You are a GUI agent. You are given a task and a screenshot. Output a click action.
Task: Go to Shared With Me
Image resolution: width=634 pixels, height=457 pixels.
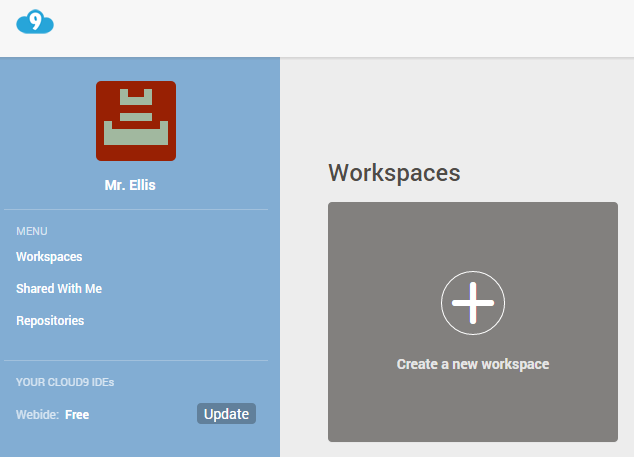(59, 289)
